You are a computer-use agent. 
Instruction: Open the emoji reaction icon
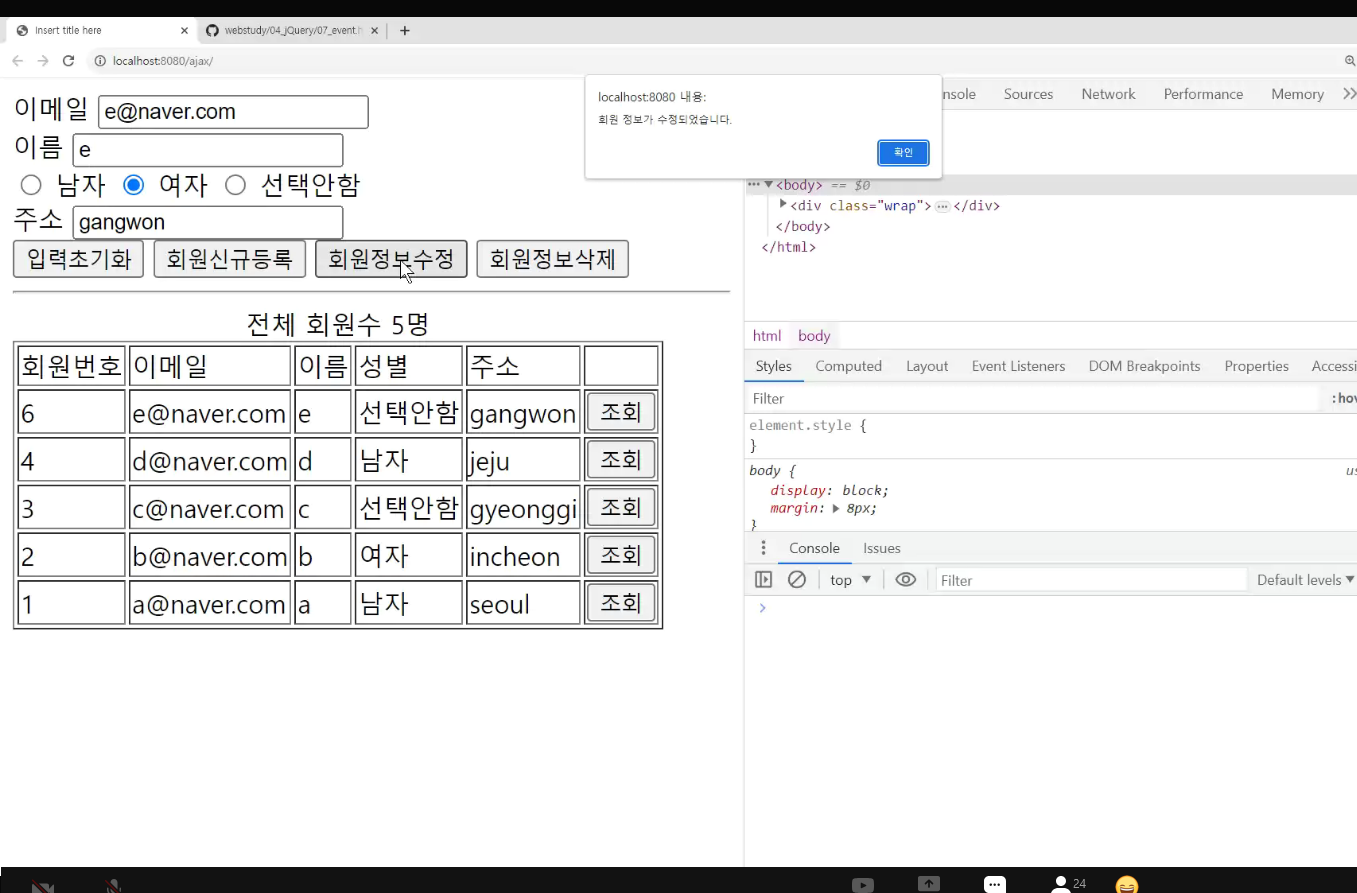click(x=1127, y=885)
